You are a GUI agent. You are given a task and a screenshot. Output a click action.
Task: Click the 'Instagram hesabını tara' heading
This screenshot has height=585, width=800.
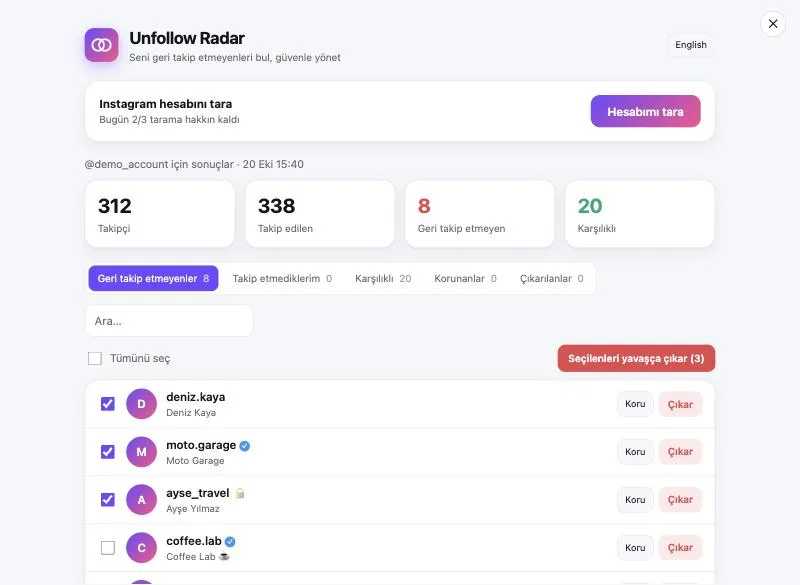pyautogui.click(x=166, y=104)
